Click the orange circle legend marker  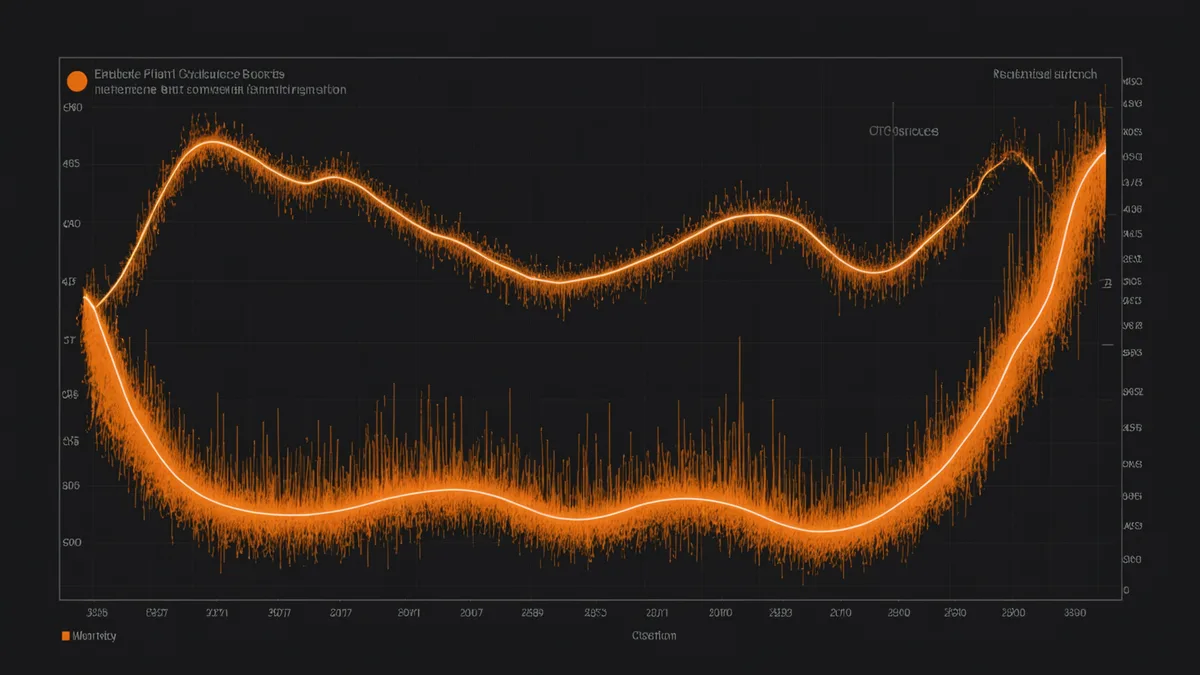(76, 81)
